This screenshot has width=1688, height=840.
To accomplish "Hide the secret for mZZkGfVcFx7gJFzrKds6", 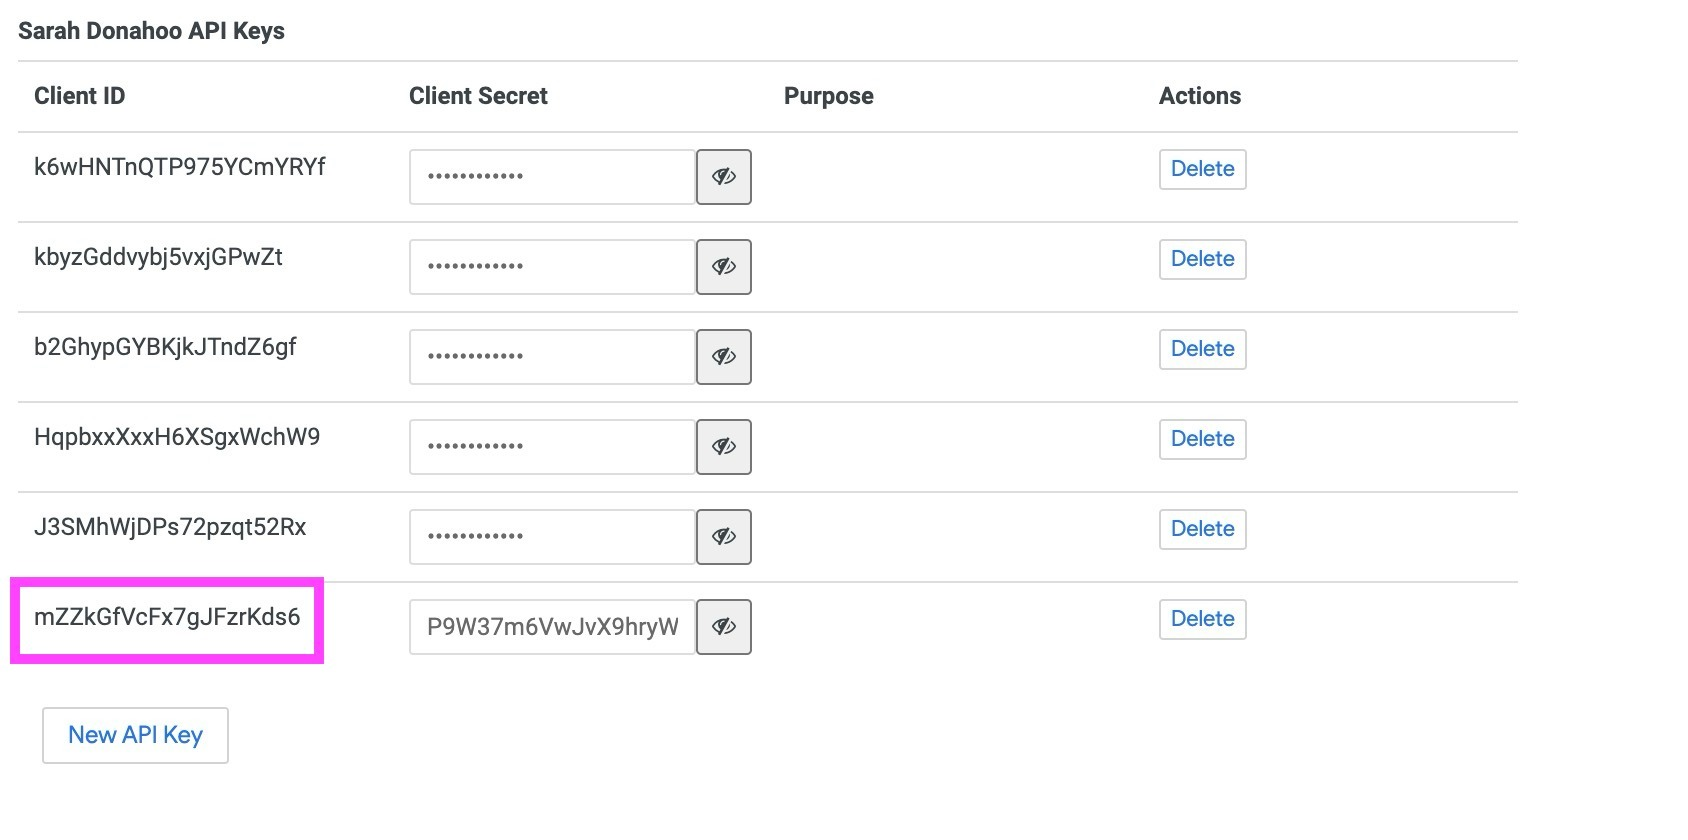I will tap(723, 627).
